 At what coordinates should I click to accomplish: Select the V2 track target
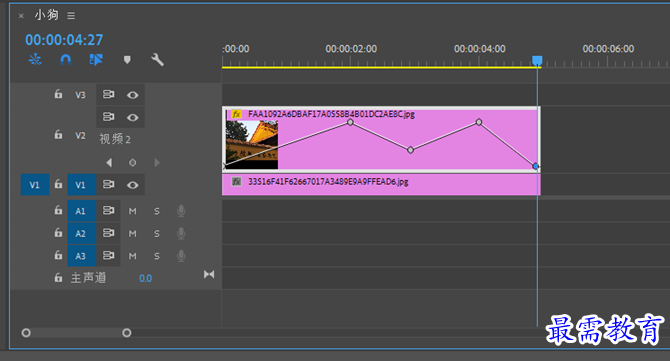click(80, 135)
